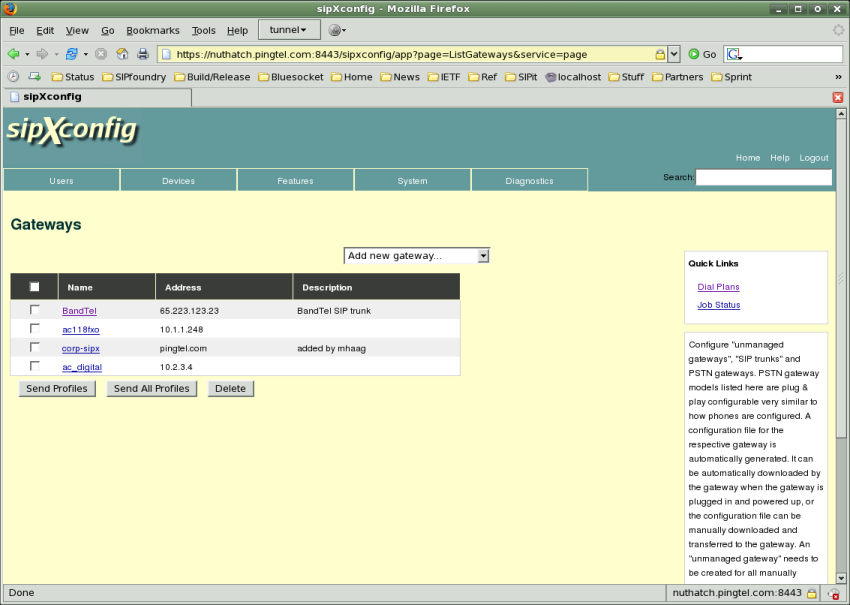
Task: Check the BandTel gateway checkbox
Action: [35, 310]
